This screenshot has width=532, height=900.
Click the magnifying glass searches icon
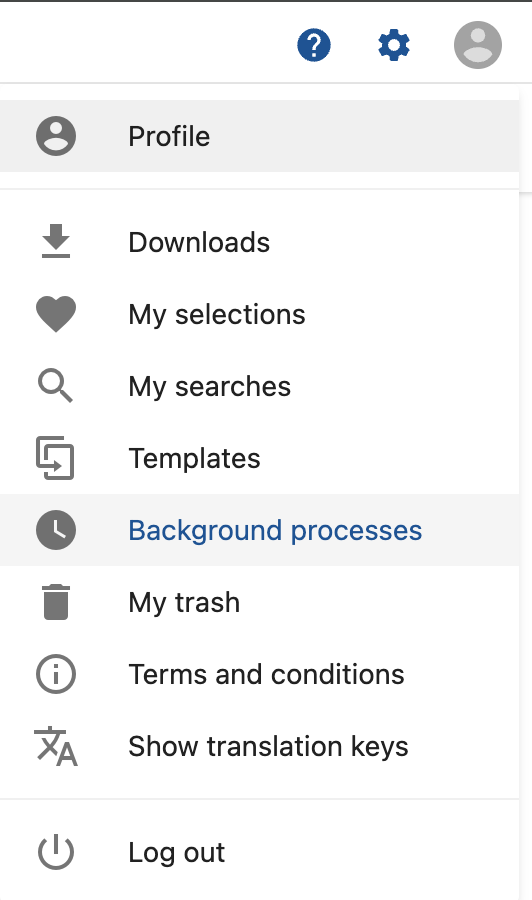[x=56, y=386]
